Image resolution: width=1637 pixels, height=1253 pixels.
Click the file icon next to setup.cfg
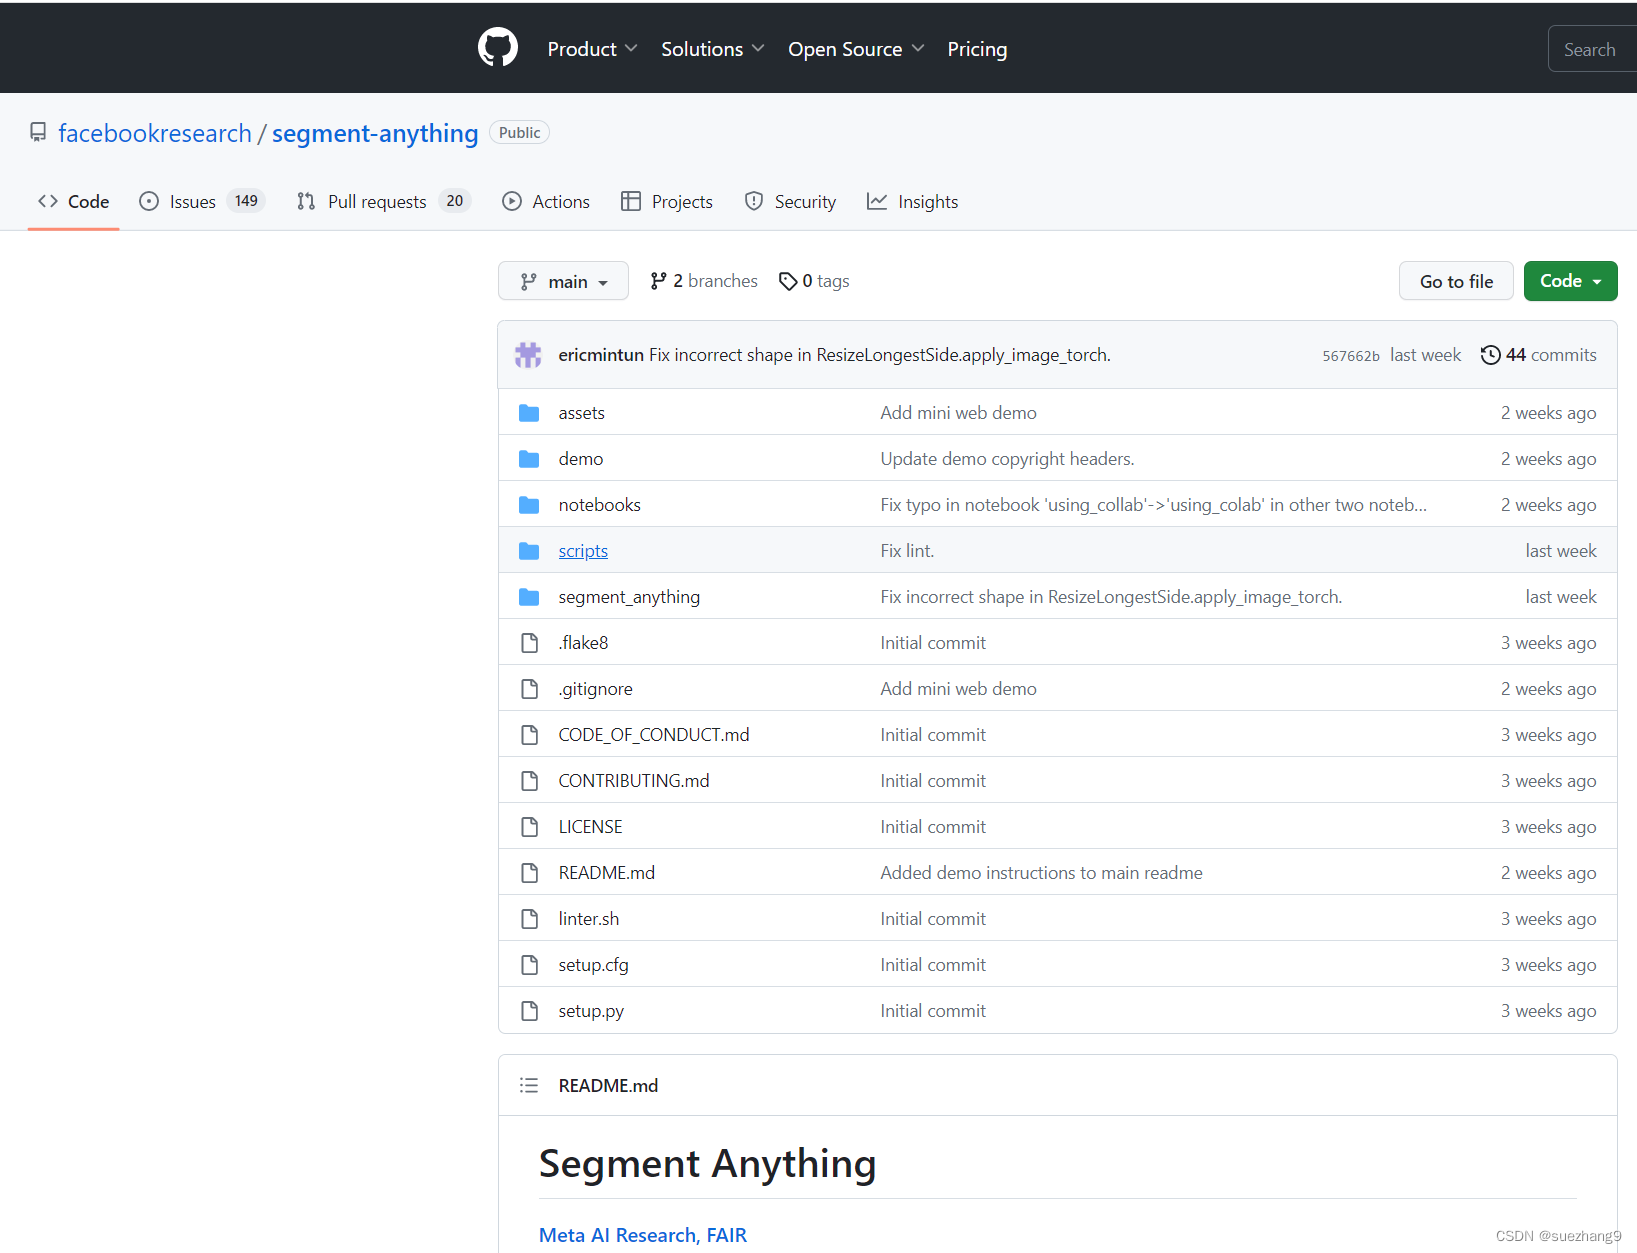click(530, 965)
